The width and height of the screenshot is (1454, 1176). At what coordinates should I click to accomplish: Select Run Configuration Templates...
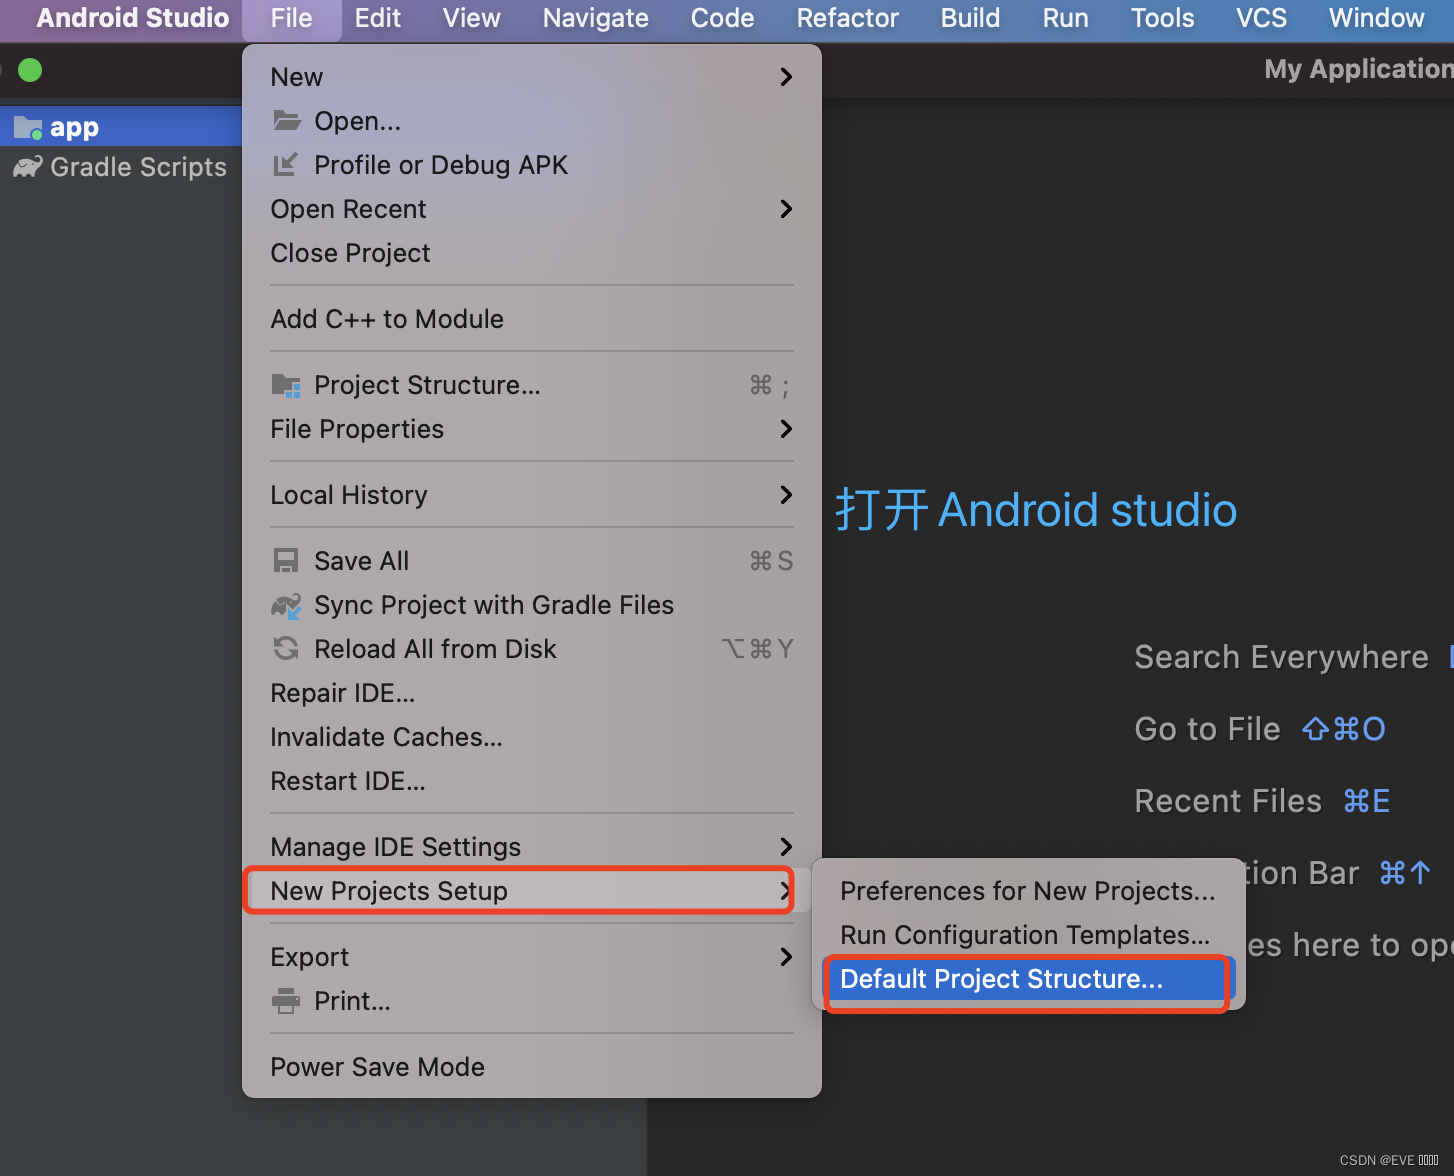[1028, 935]
